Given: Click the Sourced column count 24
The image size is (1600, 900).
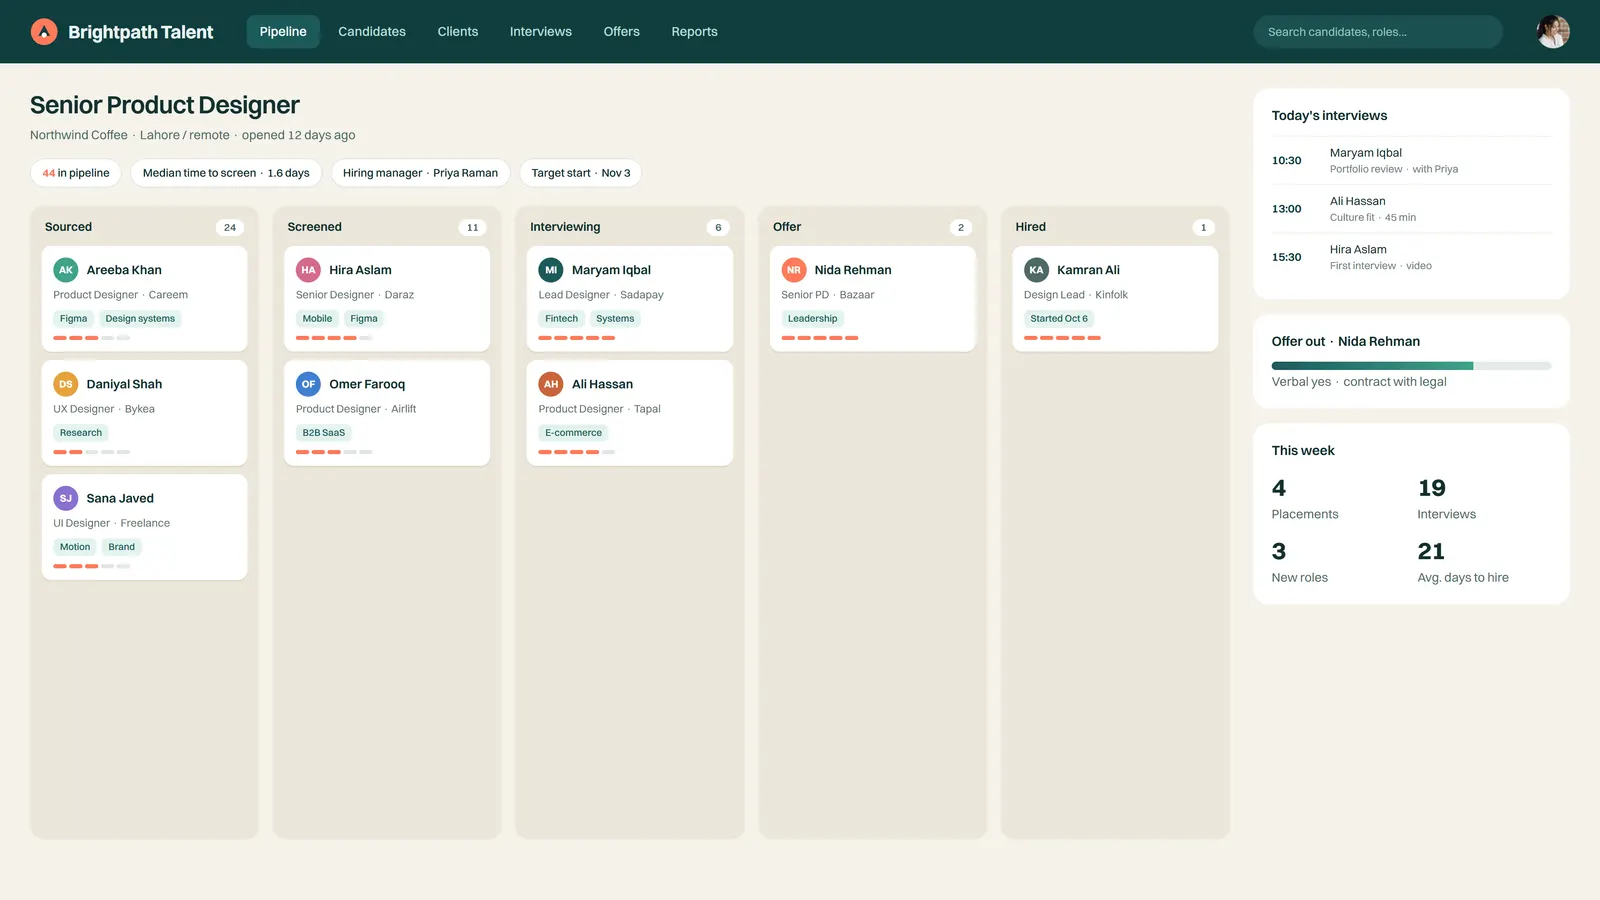Looking at the screenshot, I should click(x=230, y=227).
